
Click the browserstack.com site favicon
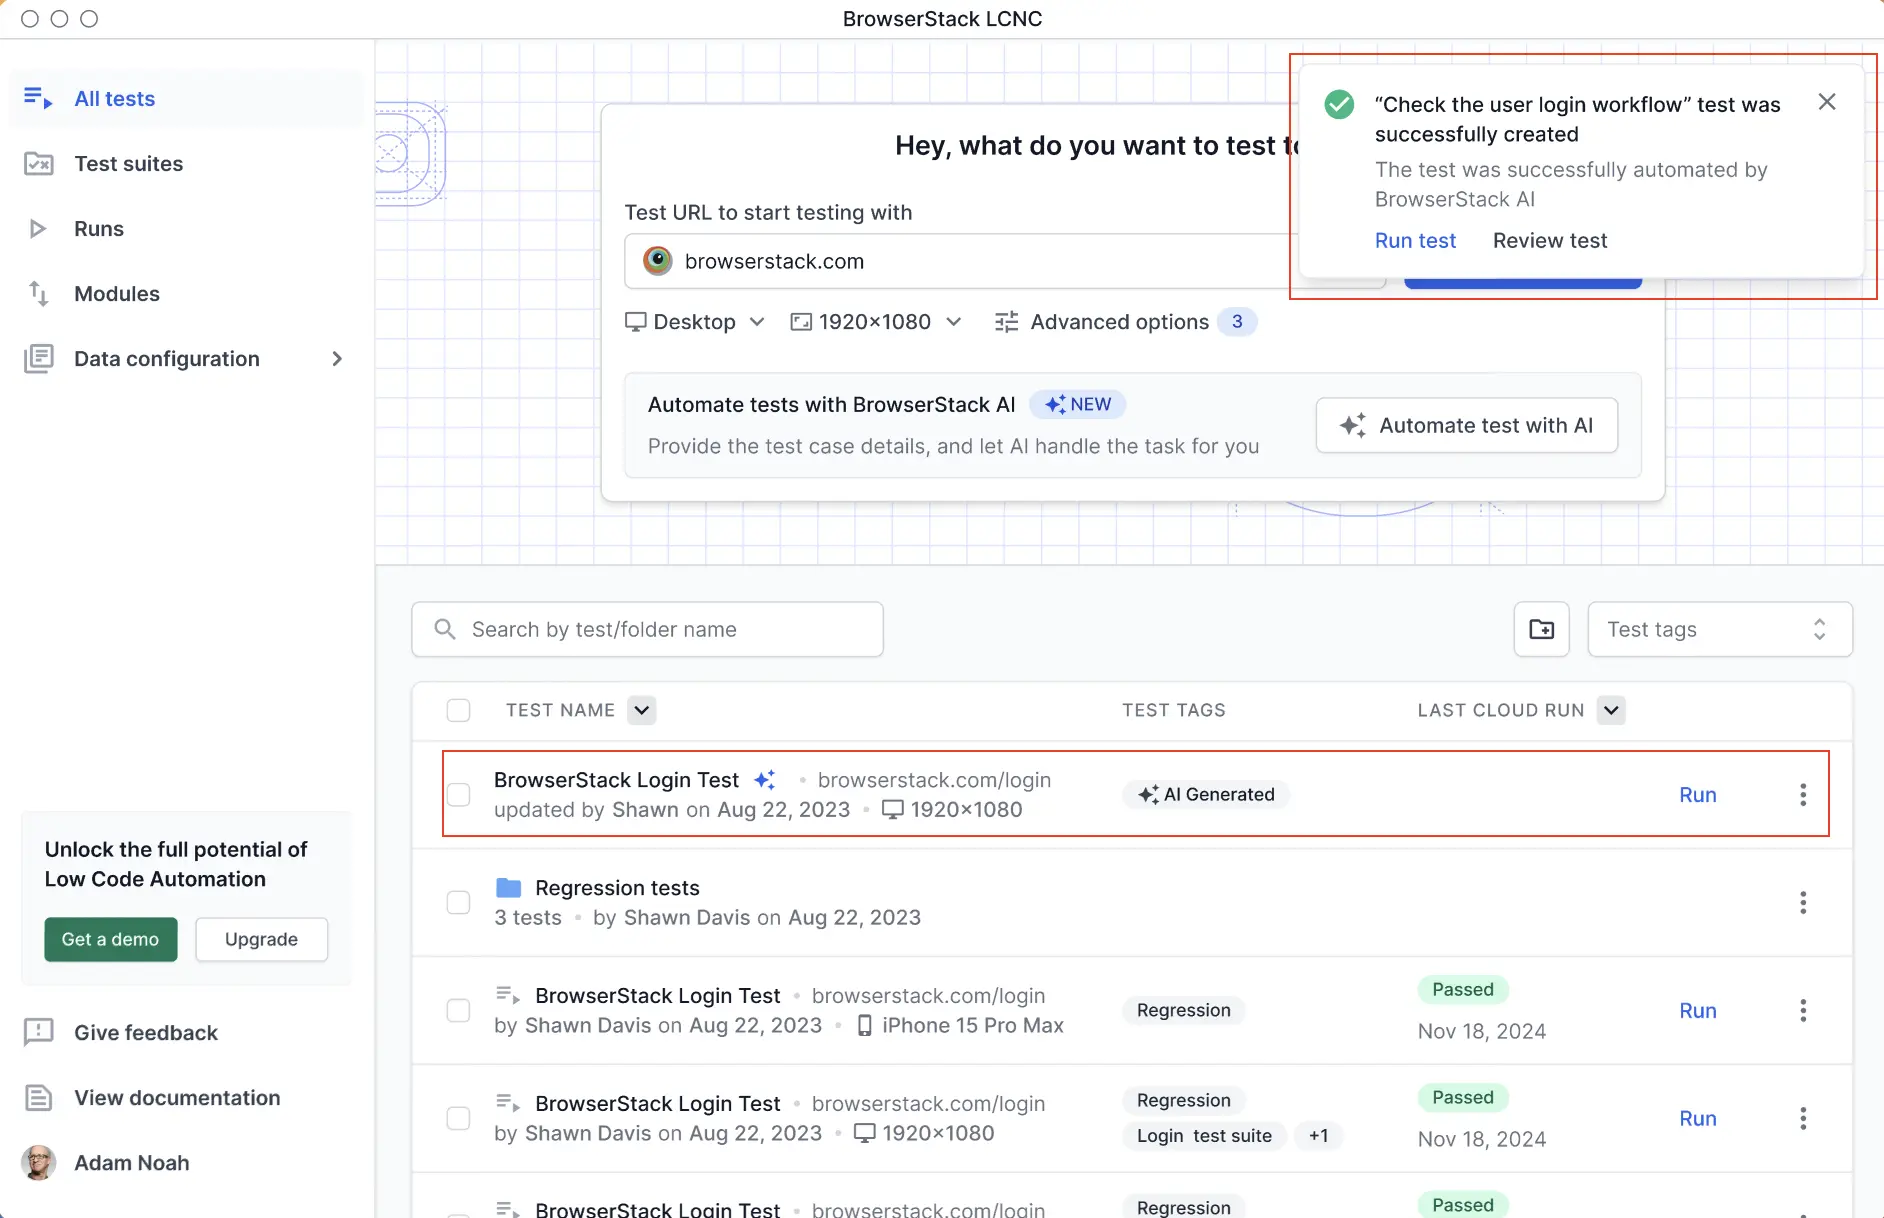pyautogui.click(x=657, y=261)
